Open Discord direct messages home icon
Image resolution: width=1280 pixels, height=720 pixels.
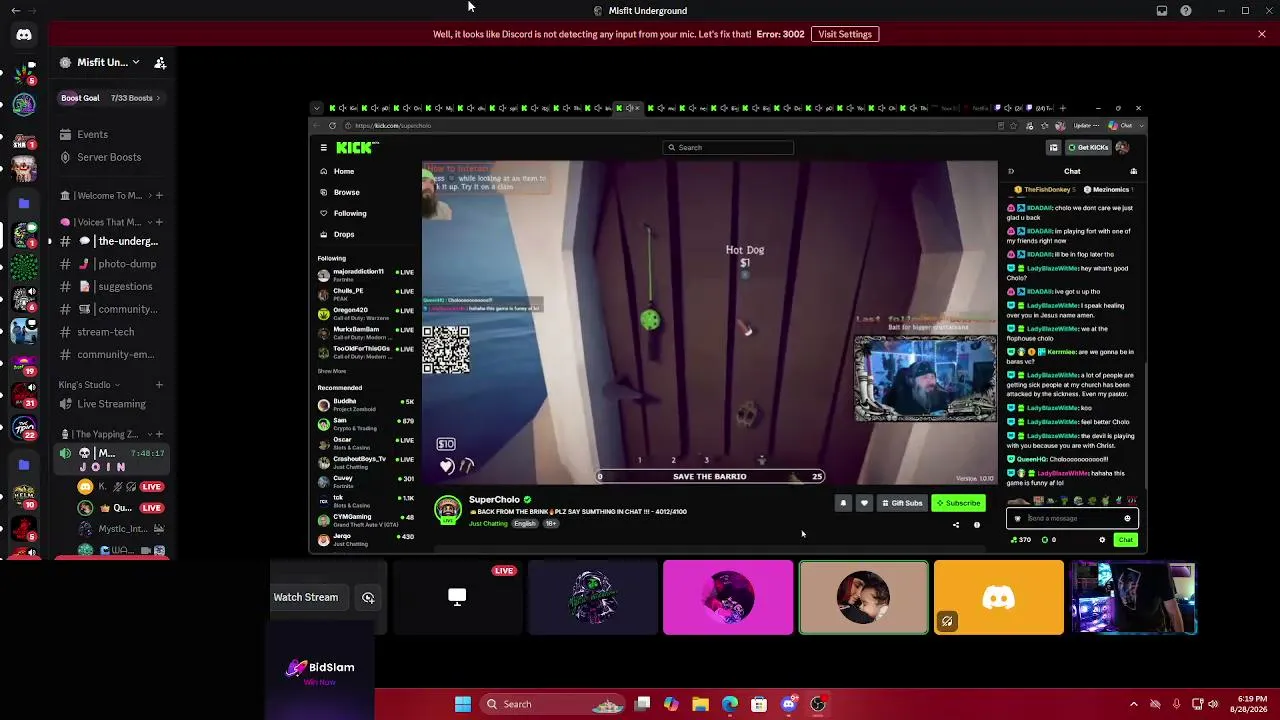click(24, 35)
